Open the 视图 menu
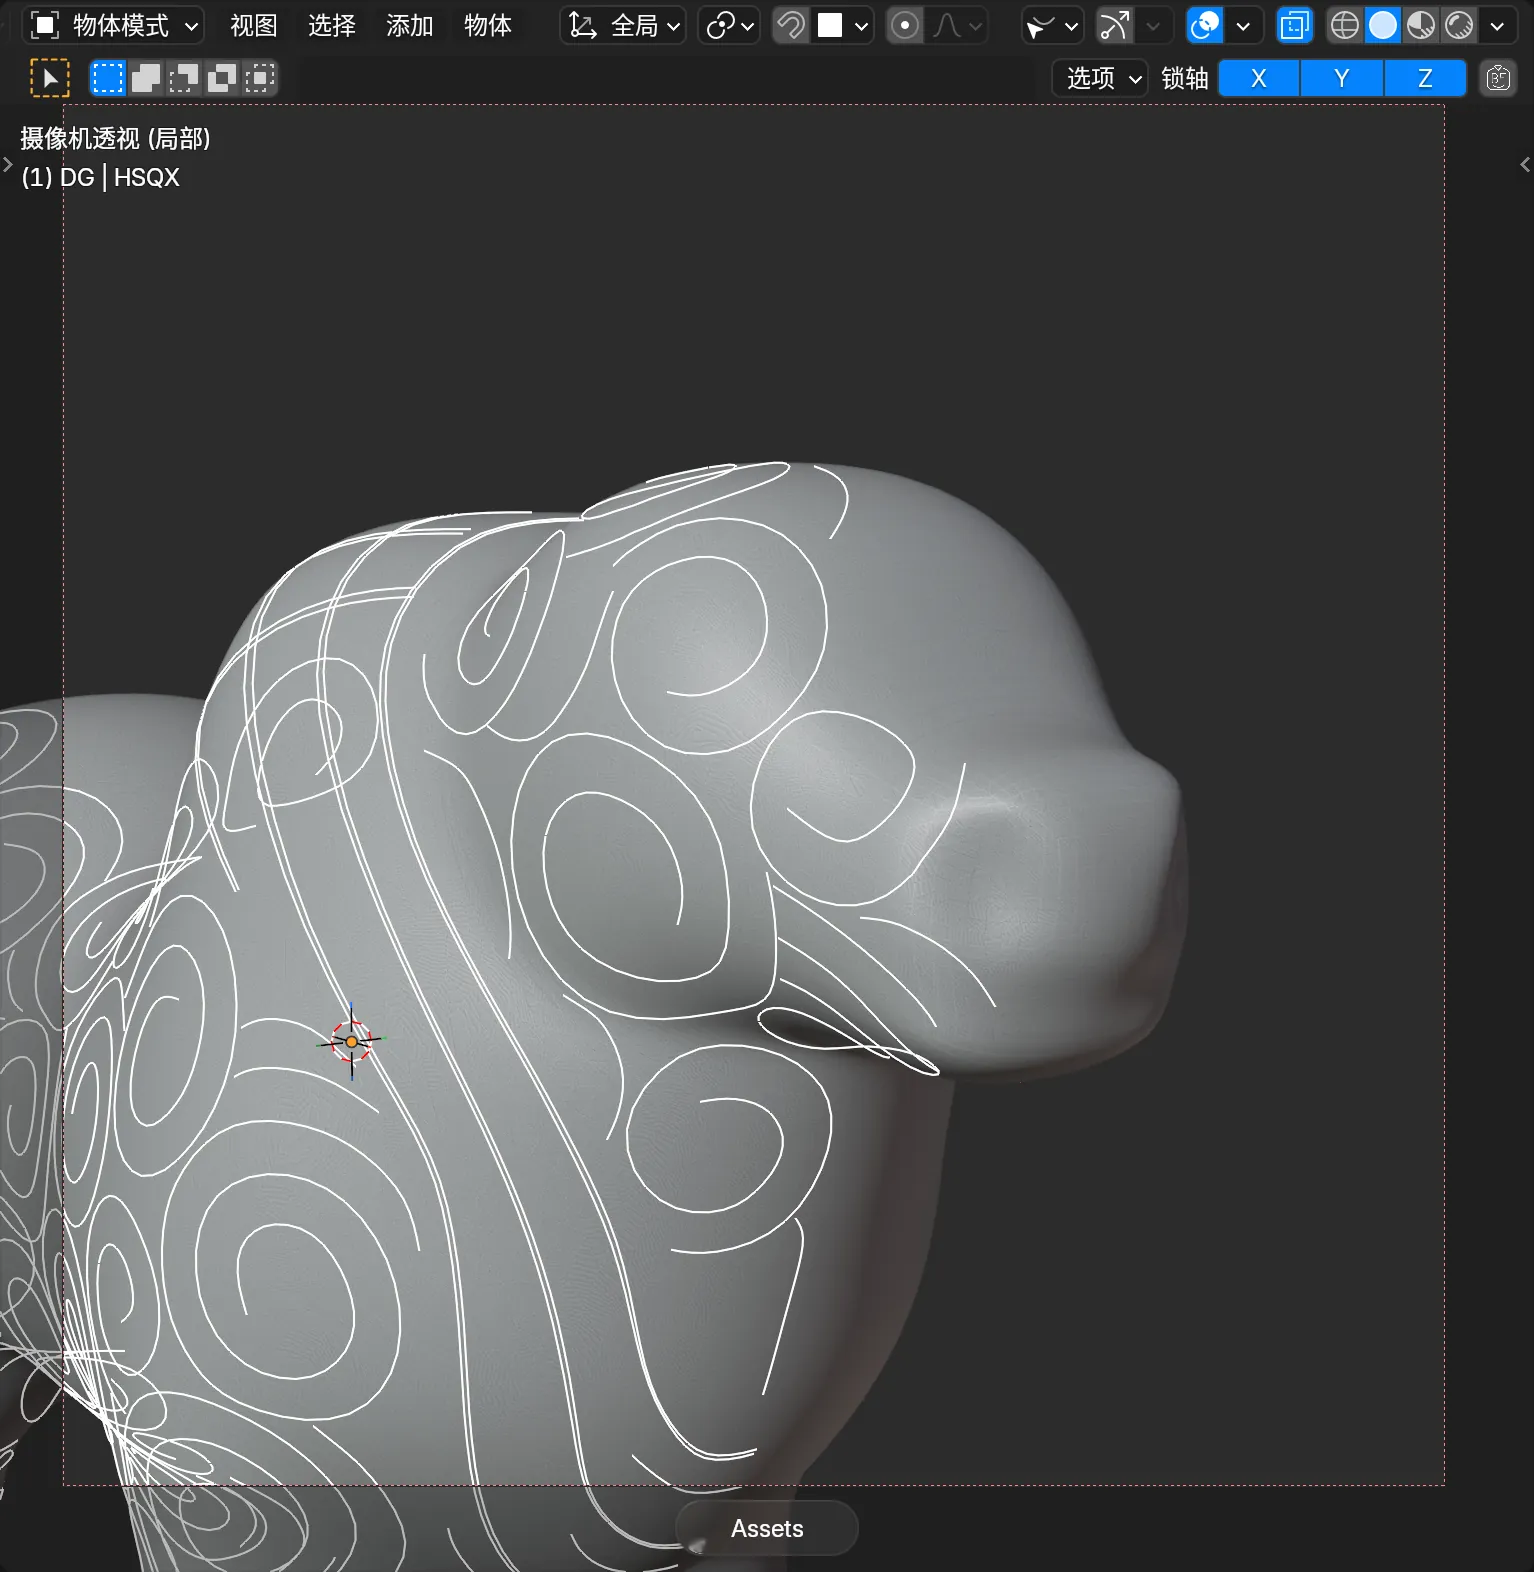The height and width of the screenshot is (1572, 1534). [x=253, y=25]
